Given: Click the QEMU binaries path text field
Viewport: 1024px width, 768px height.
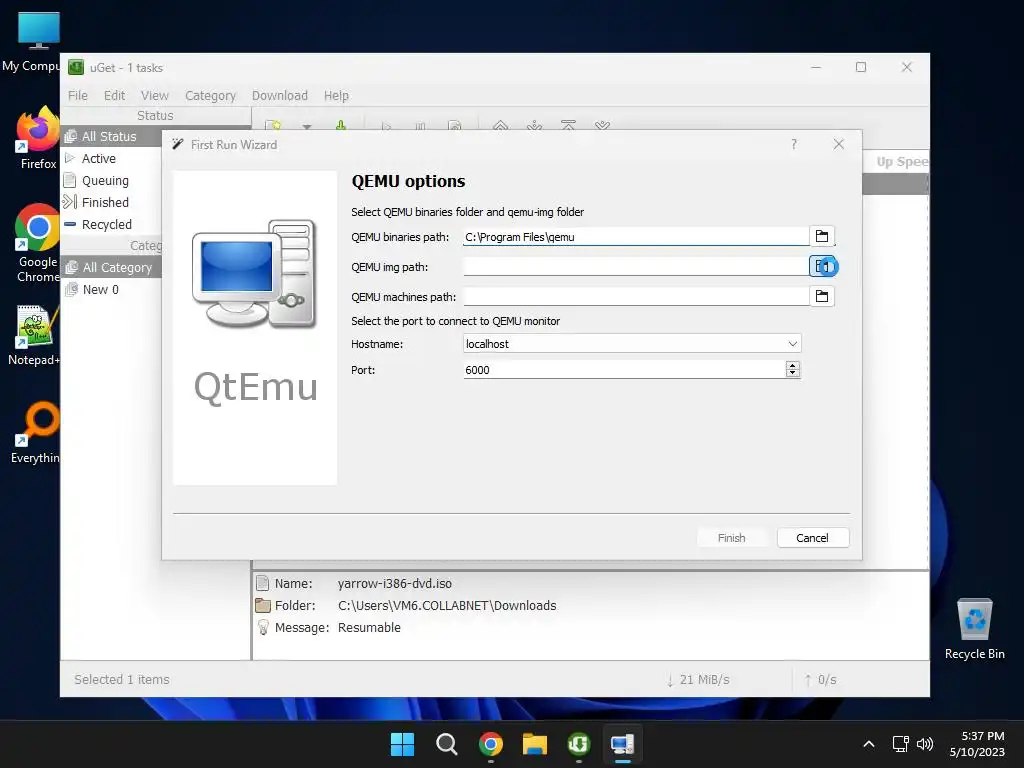Looking at the screenshot, I should [635, 236].
